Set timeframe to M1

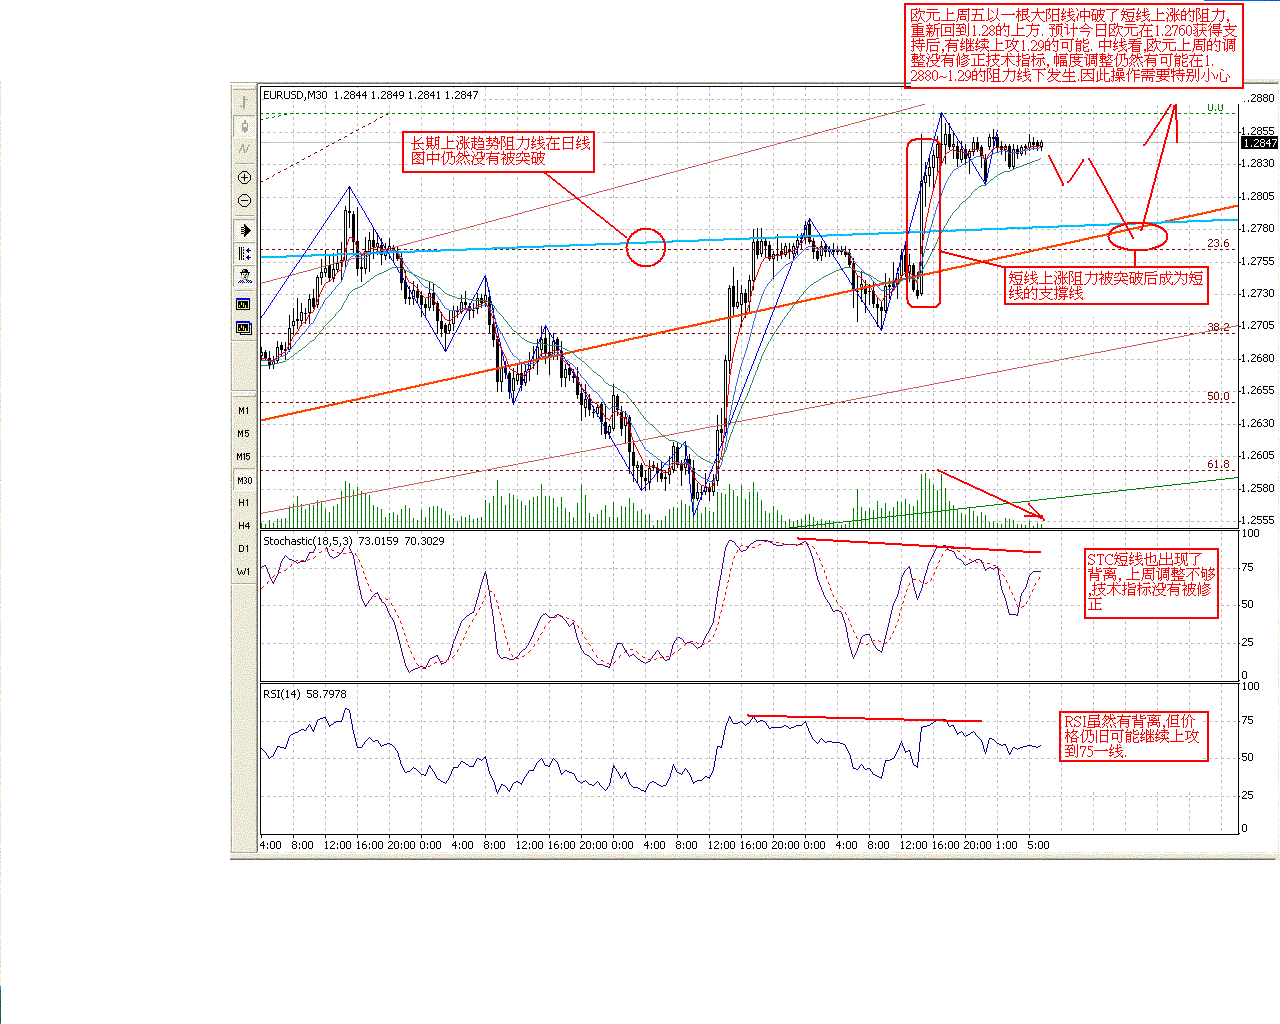[x=244, y=411]
